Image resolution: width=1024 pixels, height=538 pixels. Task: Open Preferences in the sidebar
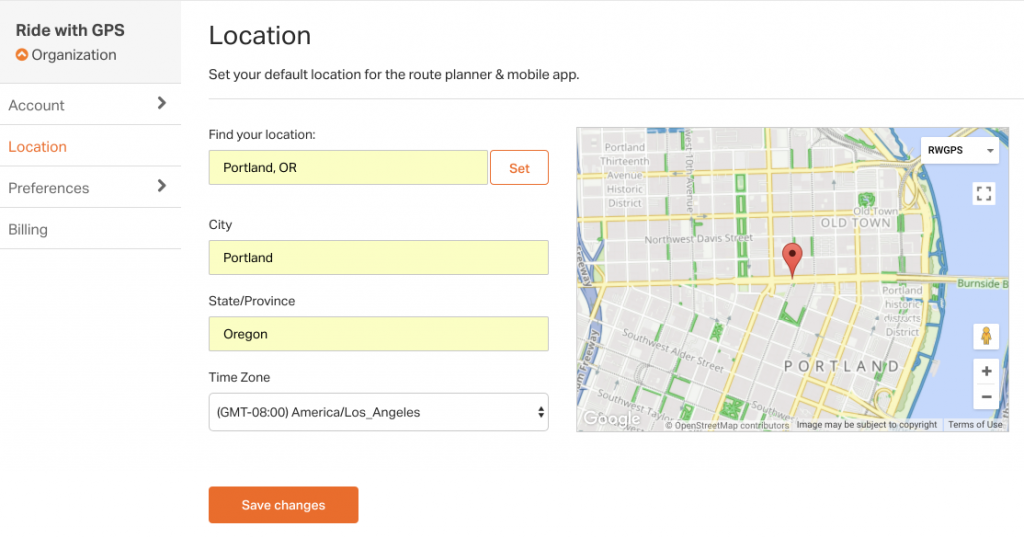point(90,187)
